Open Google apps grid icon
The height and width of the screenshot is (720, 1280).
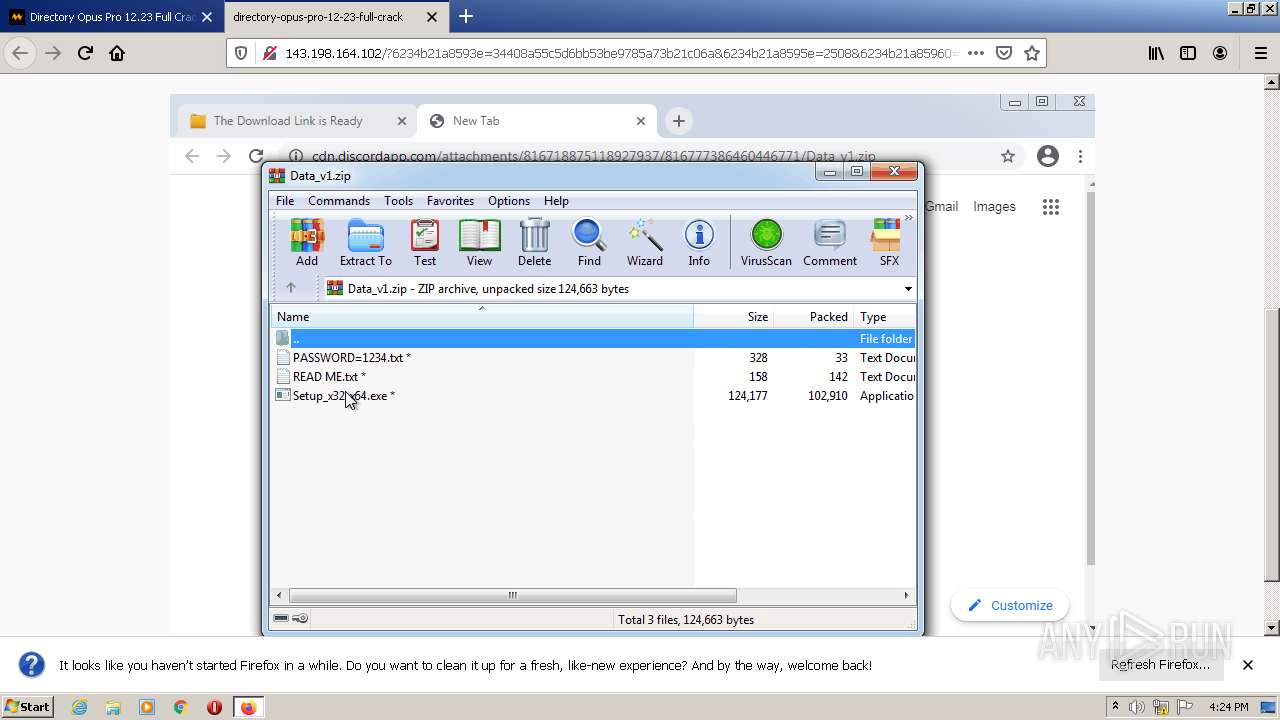(x=1050, y=207)
